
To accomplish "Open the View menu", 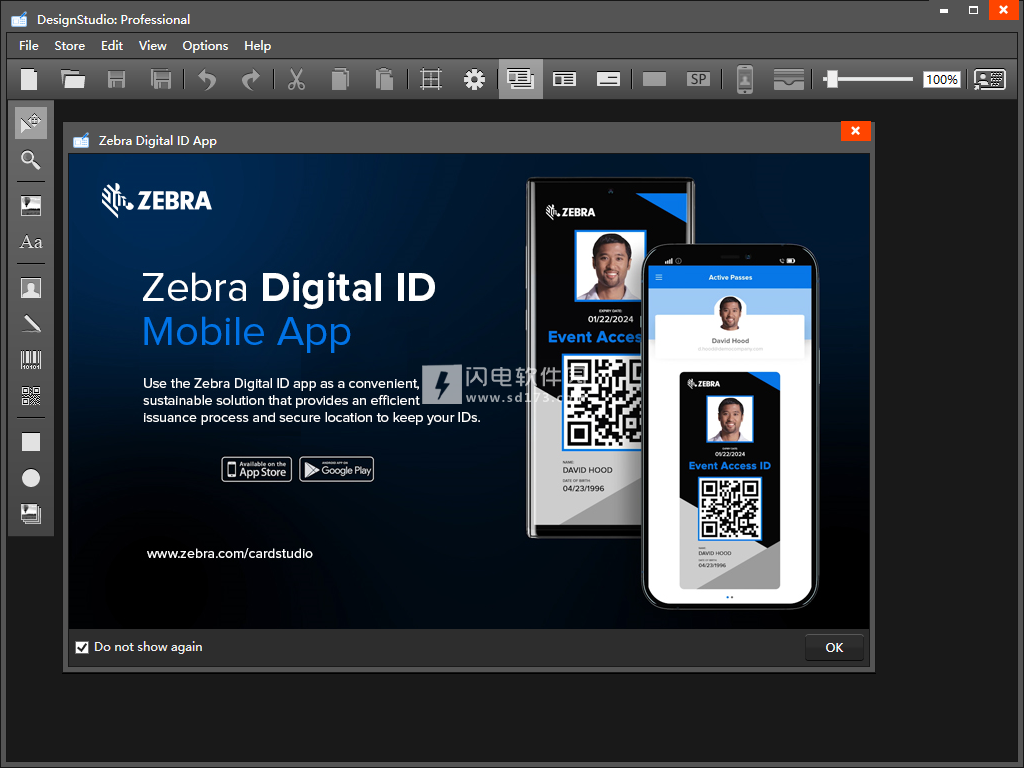I will point(153,46).
